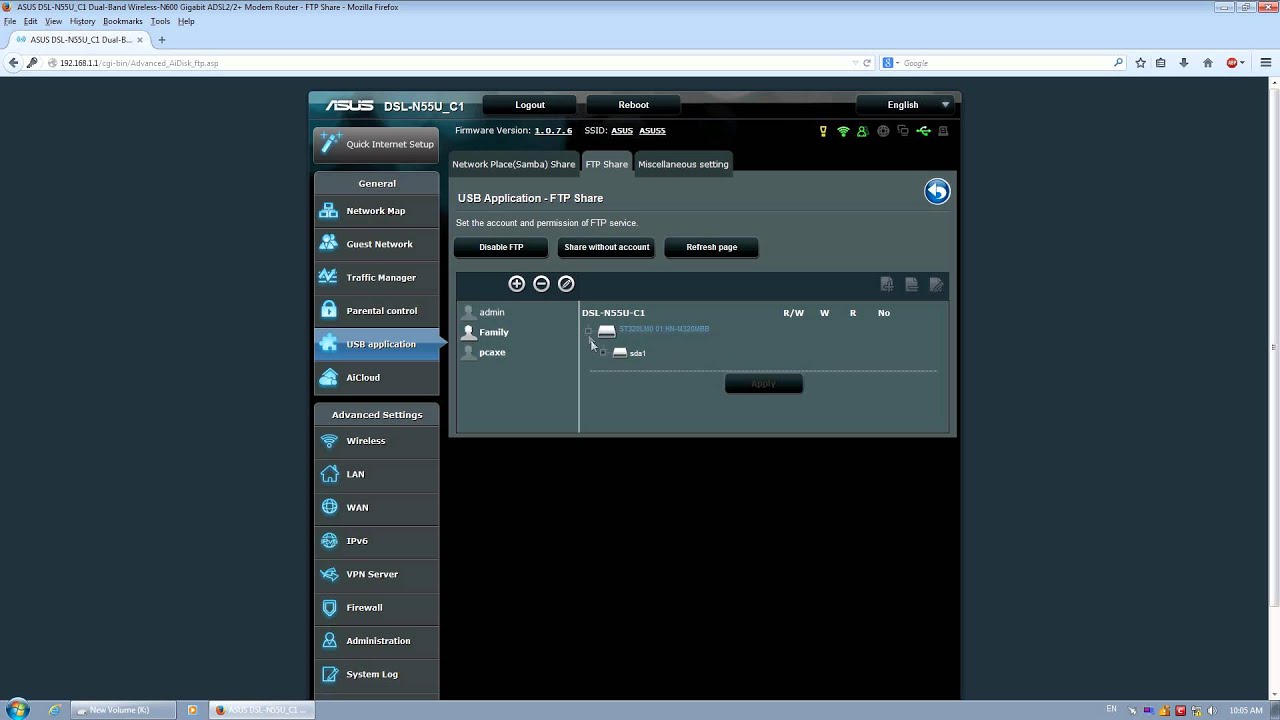Click firmware version 1.0.7.6 link
The height and width of the screenshot is (720, 1280).
553,131
